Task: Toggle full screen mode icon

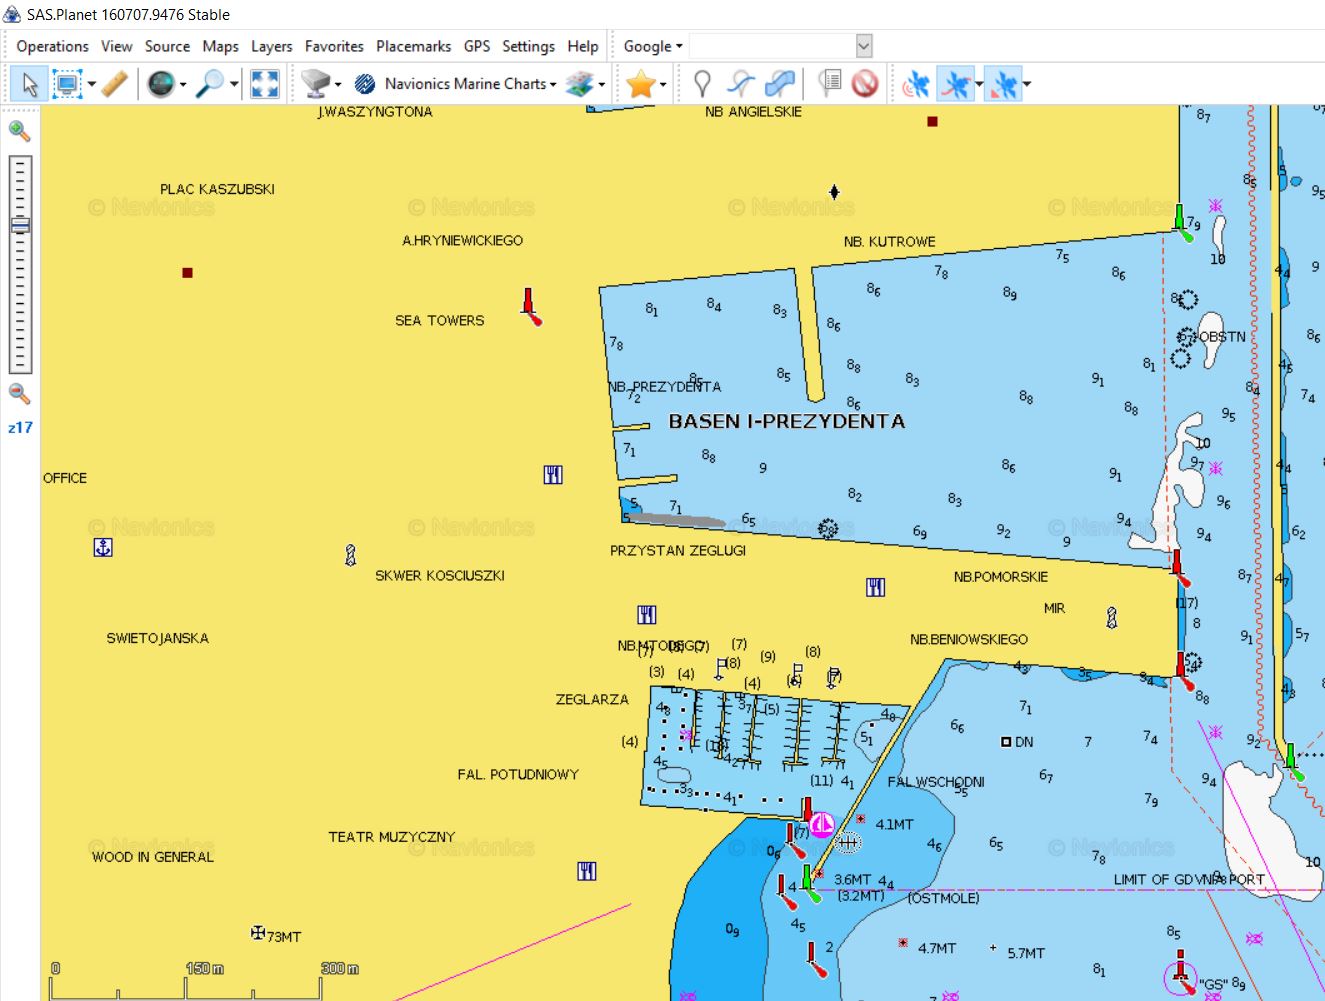Action: coord(265,84)
